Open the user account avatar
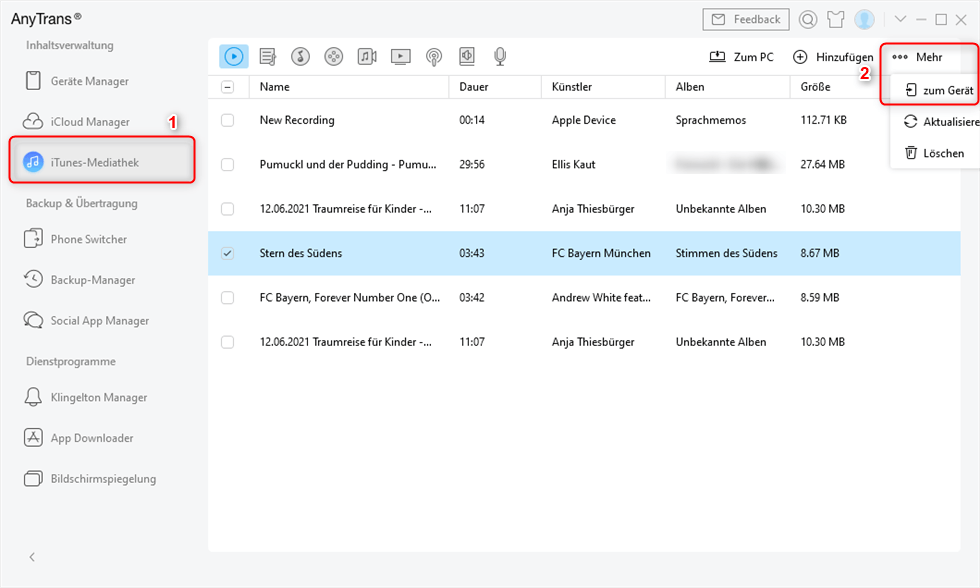This screenshot has height=588, width=980. [864, 20]
